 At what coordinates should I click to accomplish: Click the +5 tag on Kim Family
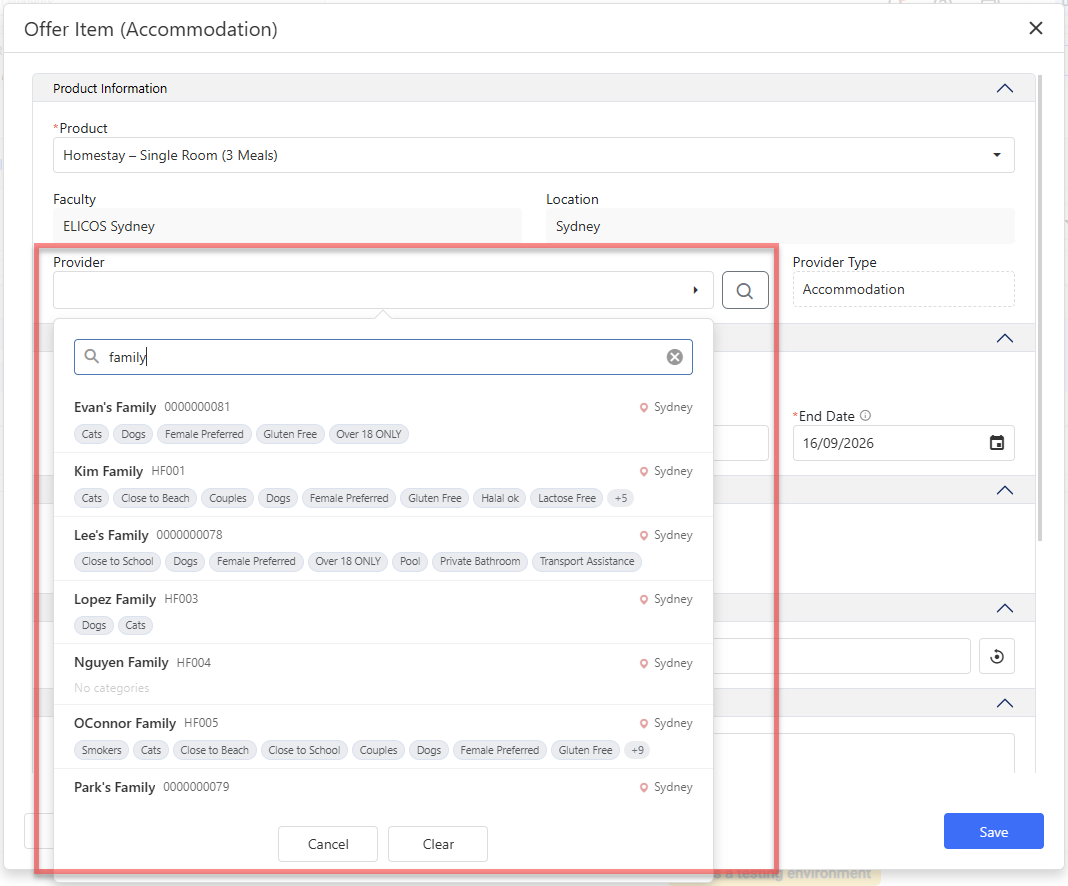(x=621, y=498)
